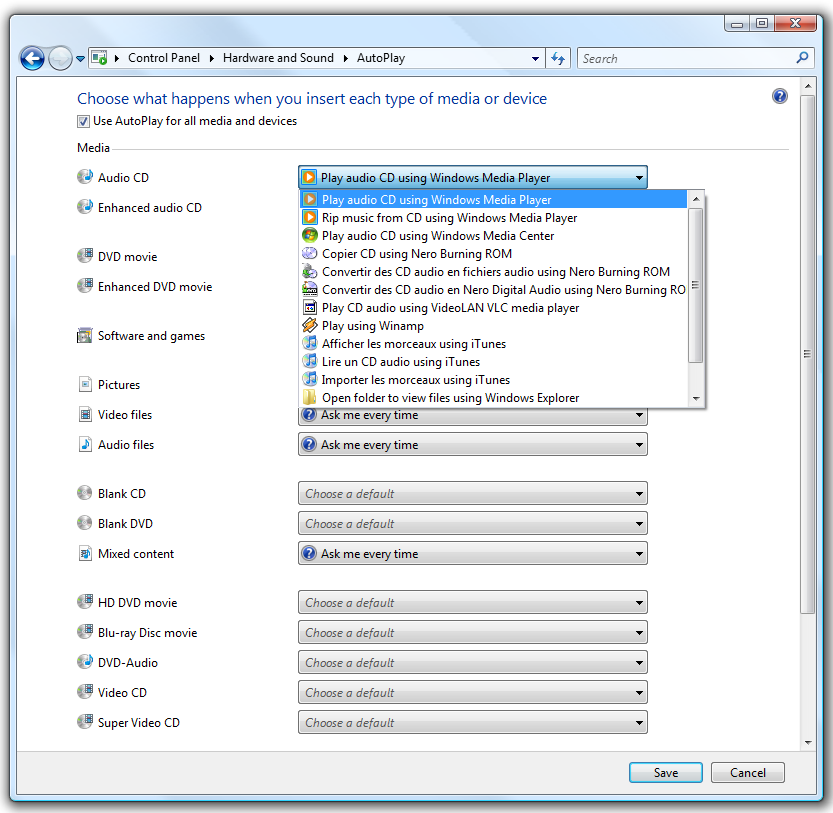Click the Blu-ray Disc movie icon
This screenshot has height=813, width=833.
click(x=85, y=632)
